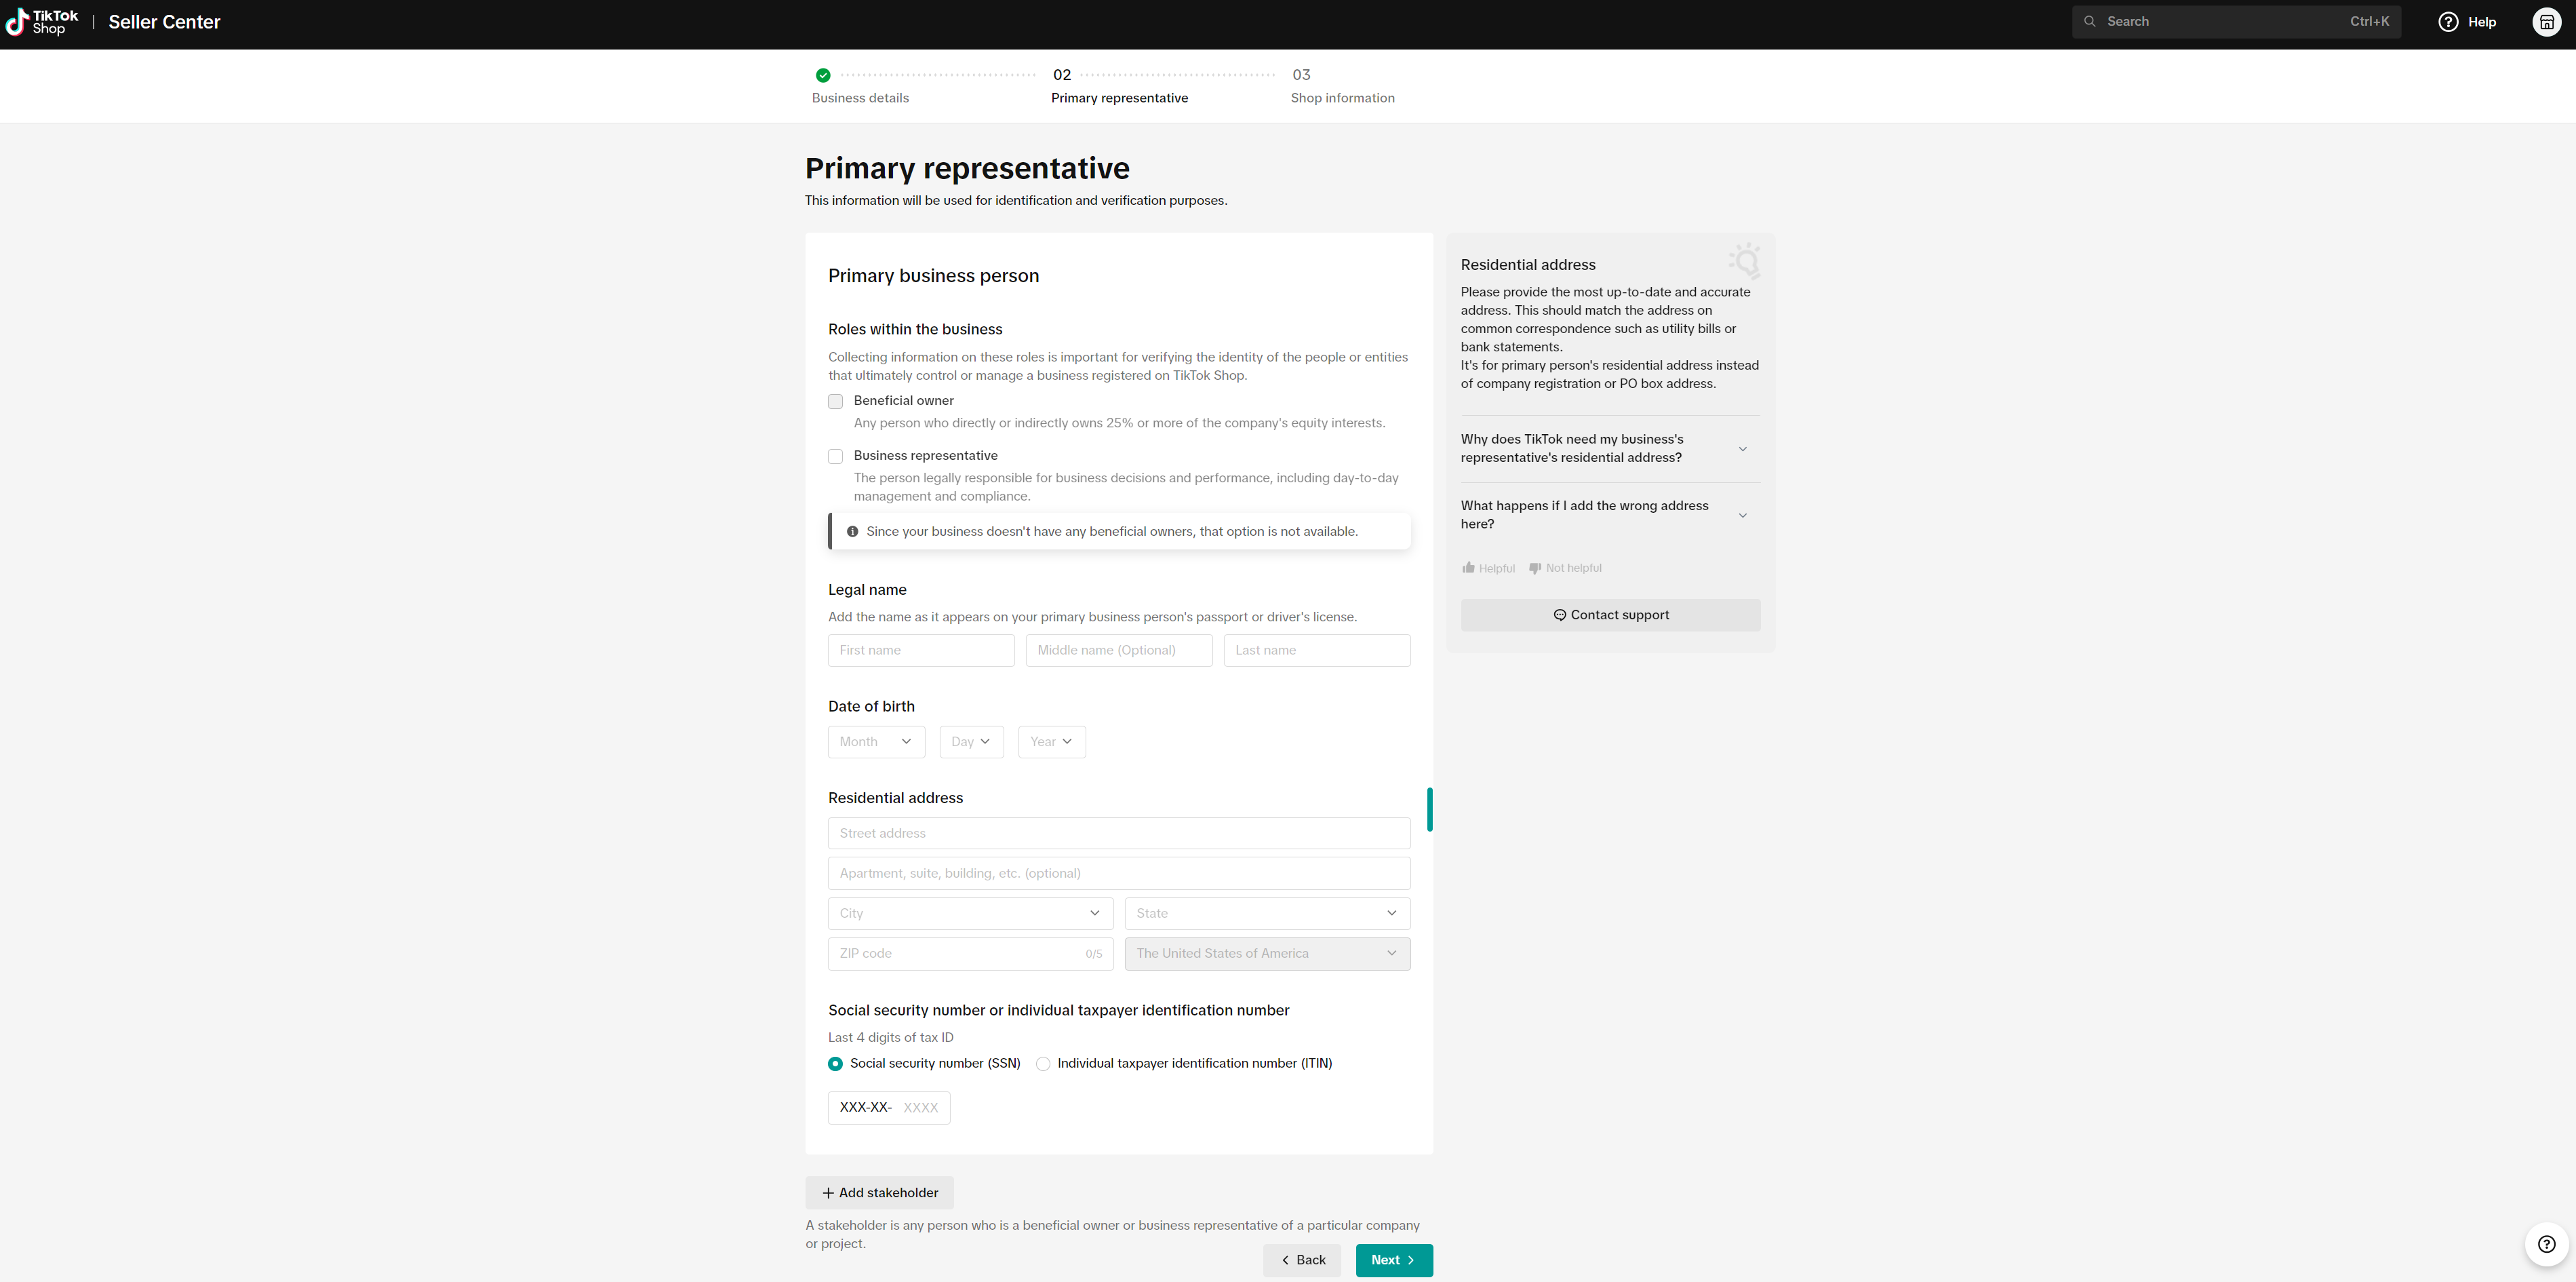Screen dimensions: 2576x1282
Task: Click the Help question mark icon
Action: pyautogui.click(x=2447, y=22)
